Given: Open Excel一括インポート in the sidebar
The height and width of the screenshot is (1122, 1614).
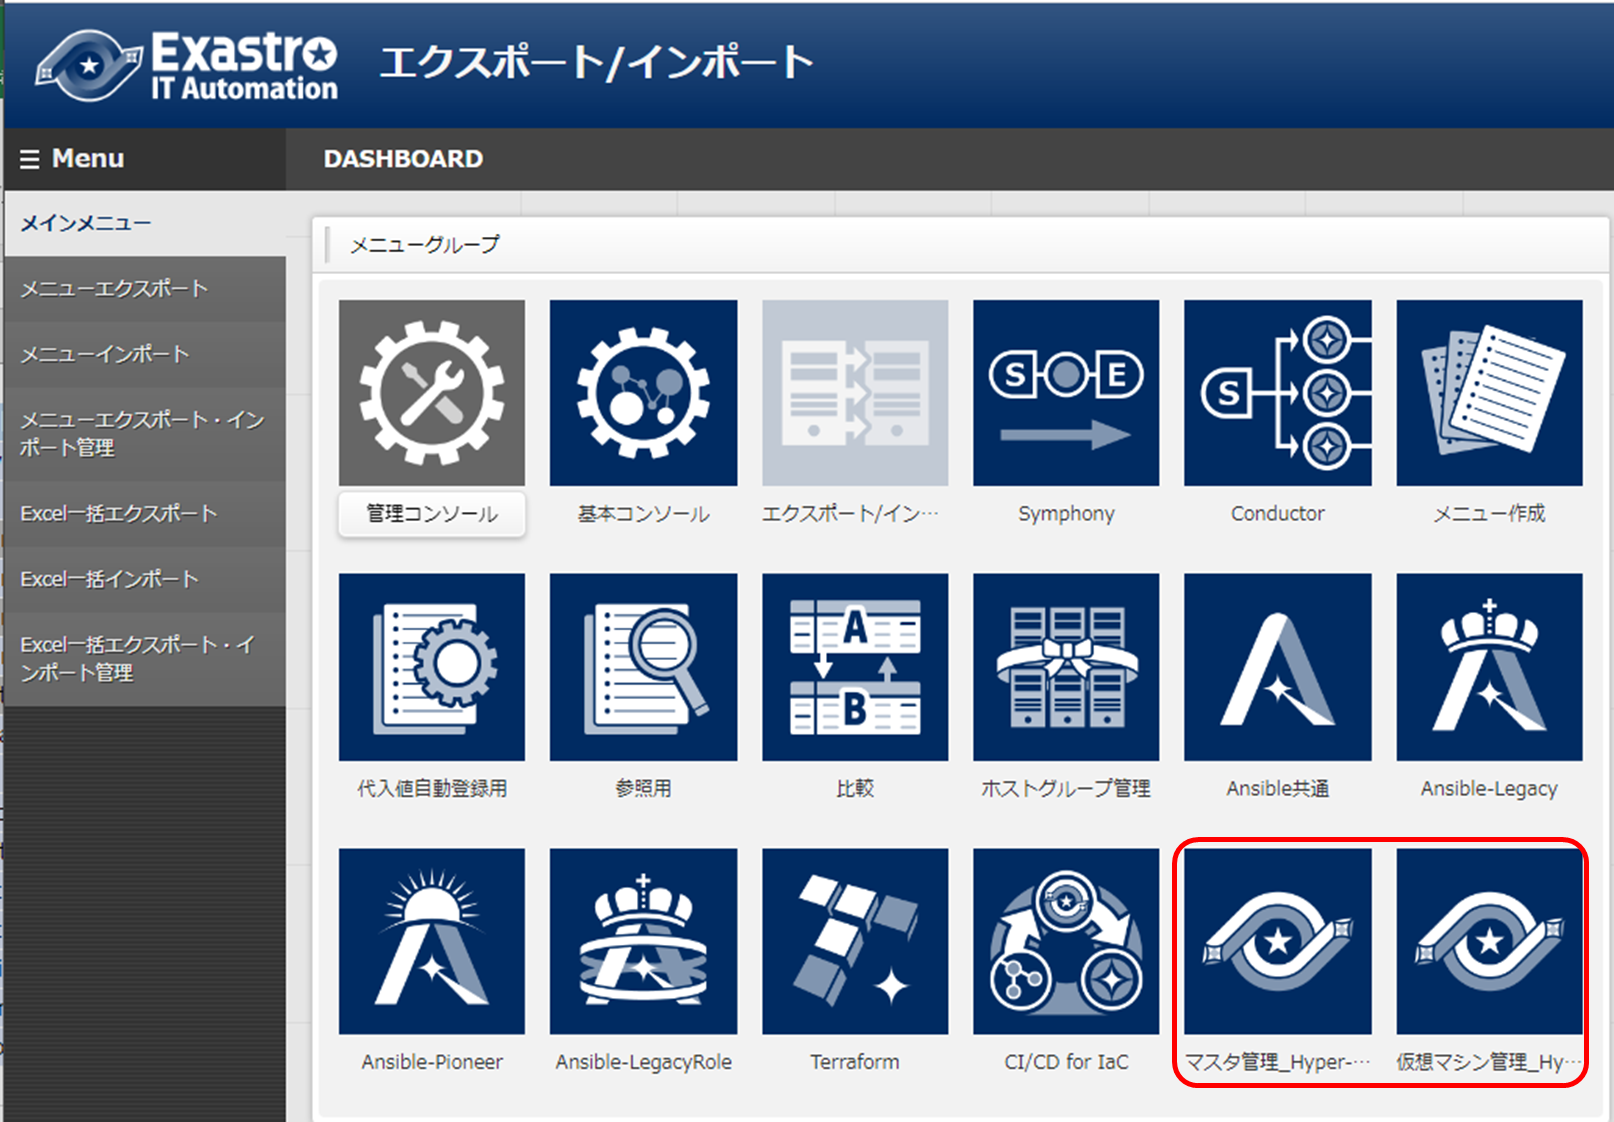Looking at the screenshot, I should point(145,579).
